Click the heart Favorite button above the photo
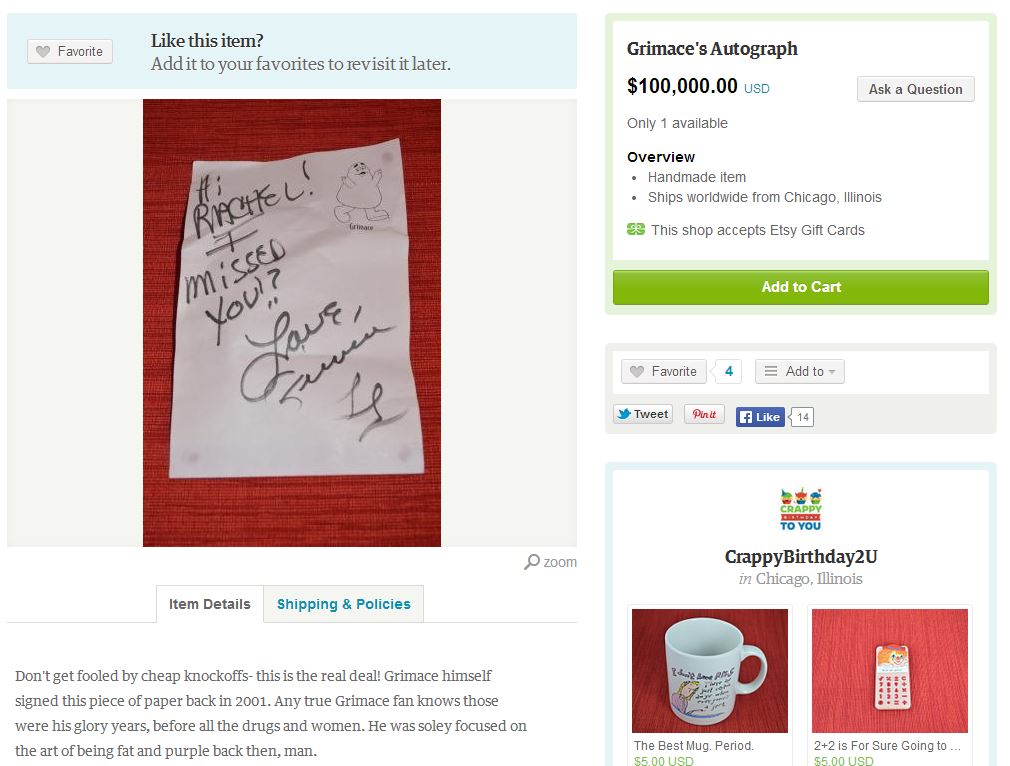The image size is (1010, 766). [x=70, y=52]
